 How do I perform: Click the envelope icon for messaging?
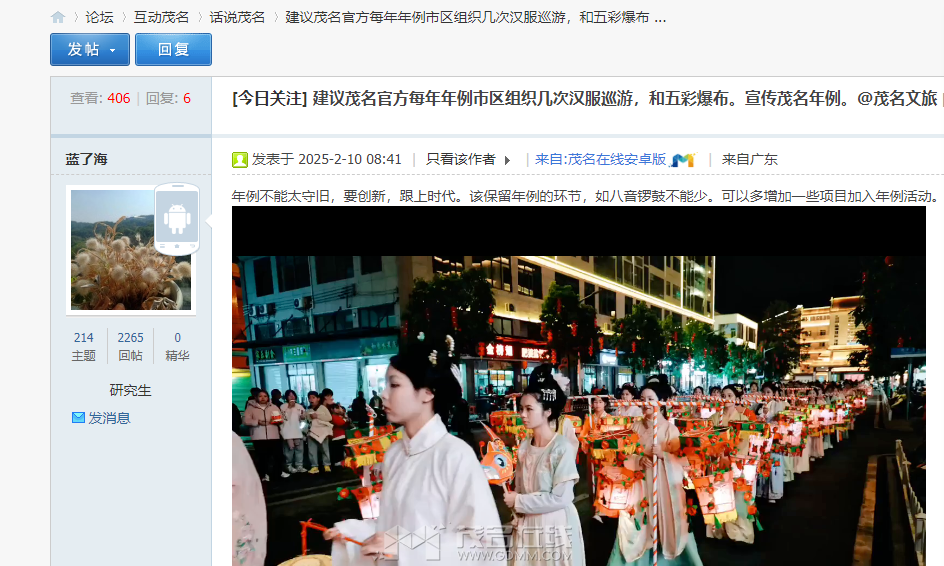coord(78,418)
